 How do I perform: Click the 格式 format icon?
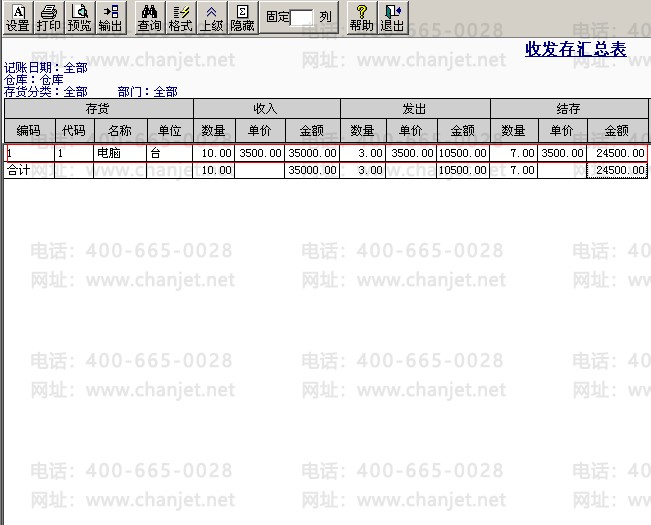point(181,18)
